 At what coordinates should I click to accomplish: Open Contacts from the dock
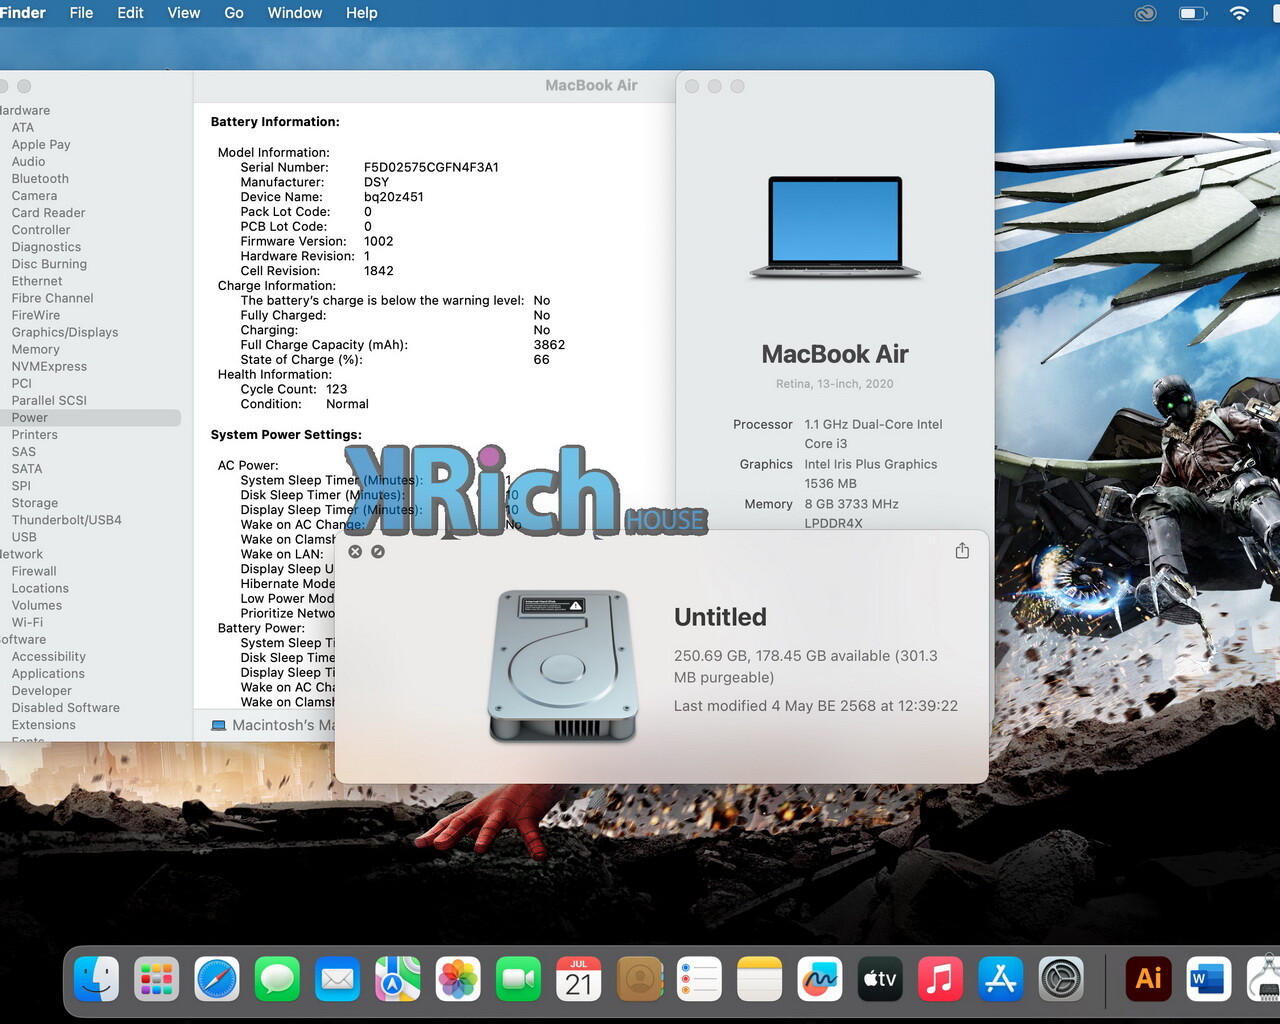click(639, 979)
